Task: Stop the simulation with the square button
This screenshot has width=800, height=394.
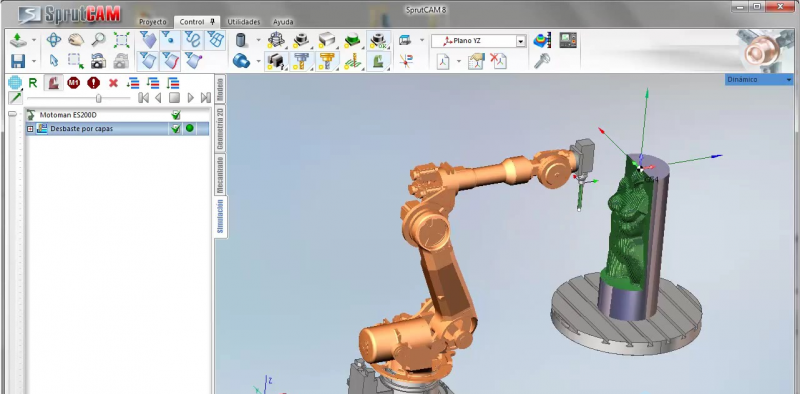Action: pyautogui.click(x=174, y=97)
